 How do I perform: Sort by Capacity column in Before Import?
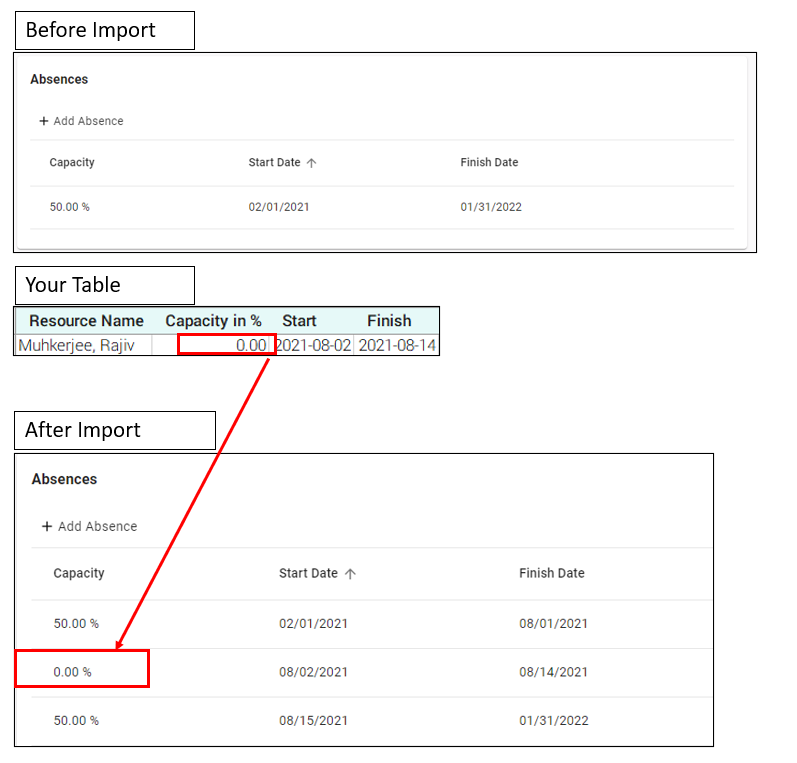pyautogui.click(x=72, y=162)
